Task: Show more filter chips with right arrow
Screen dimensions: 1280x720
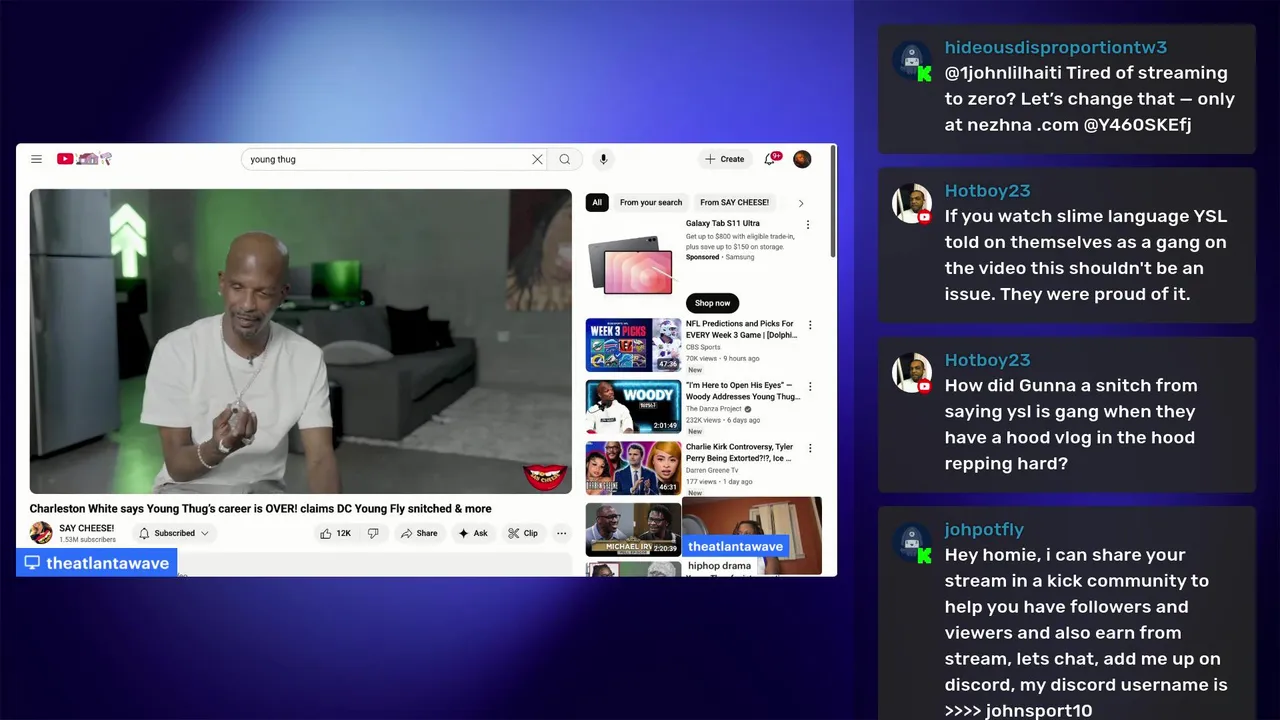Action: click(801, 203)
